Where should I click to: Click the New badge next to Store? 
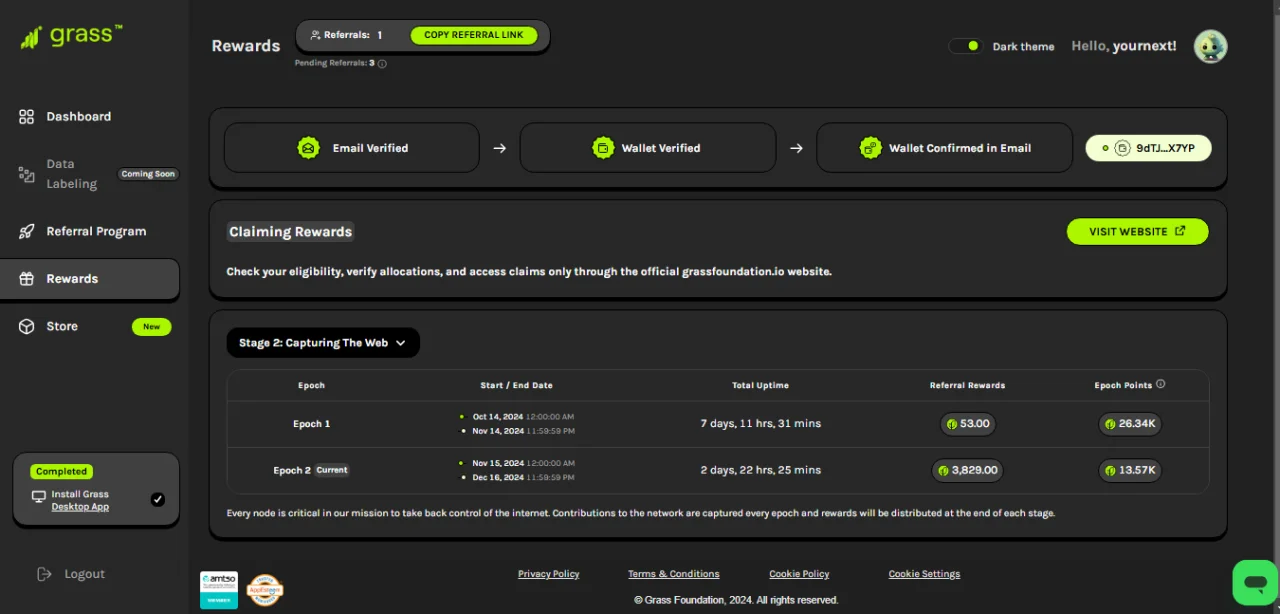click(151, 326)
